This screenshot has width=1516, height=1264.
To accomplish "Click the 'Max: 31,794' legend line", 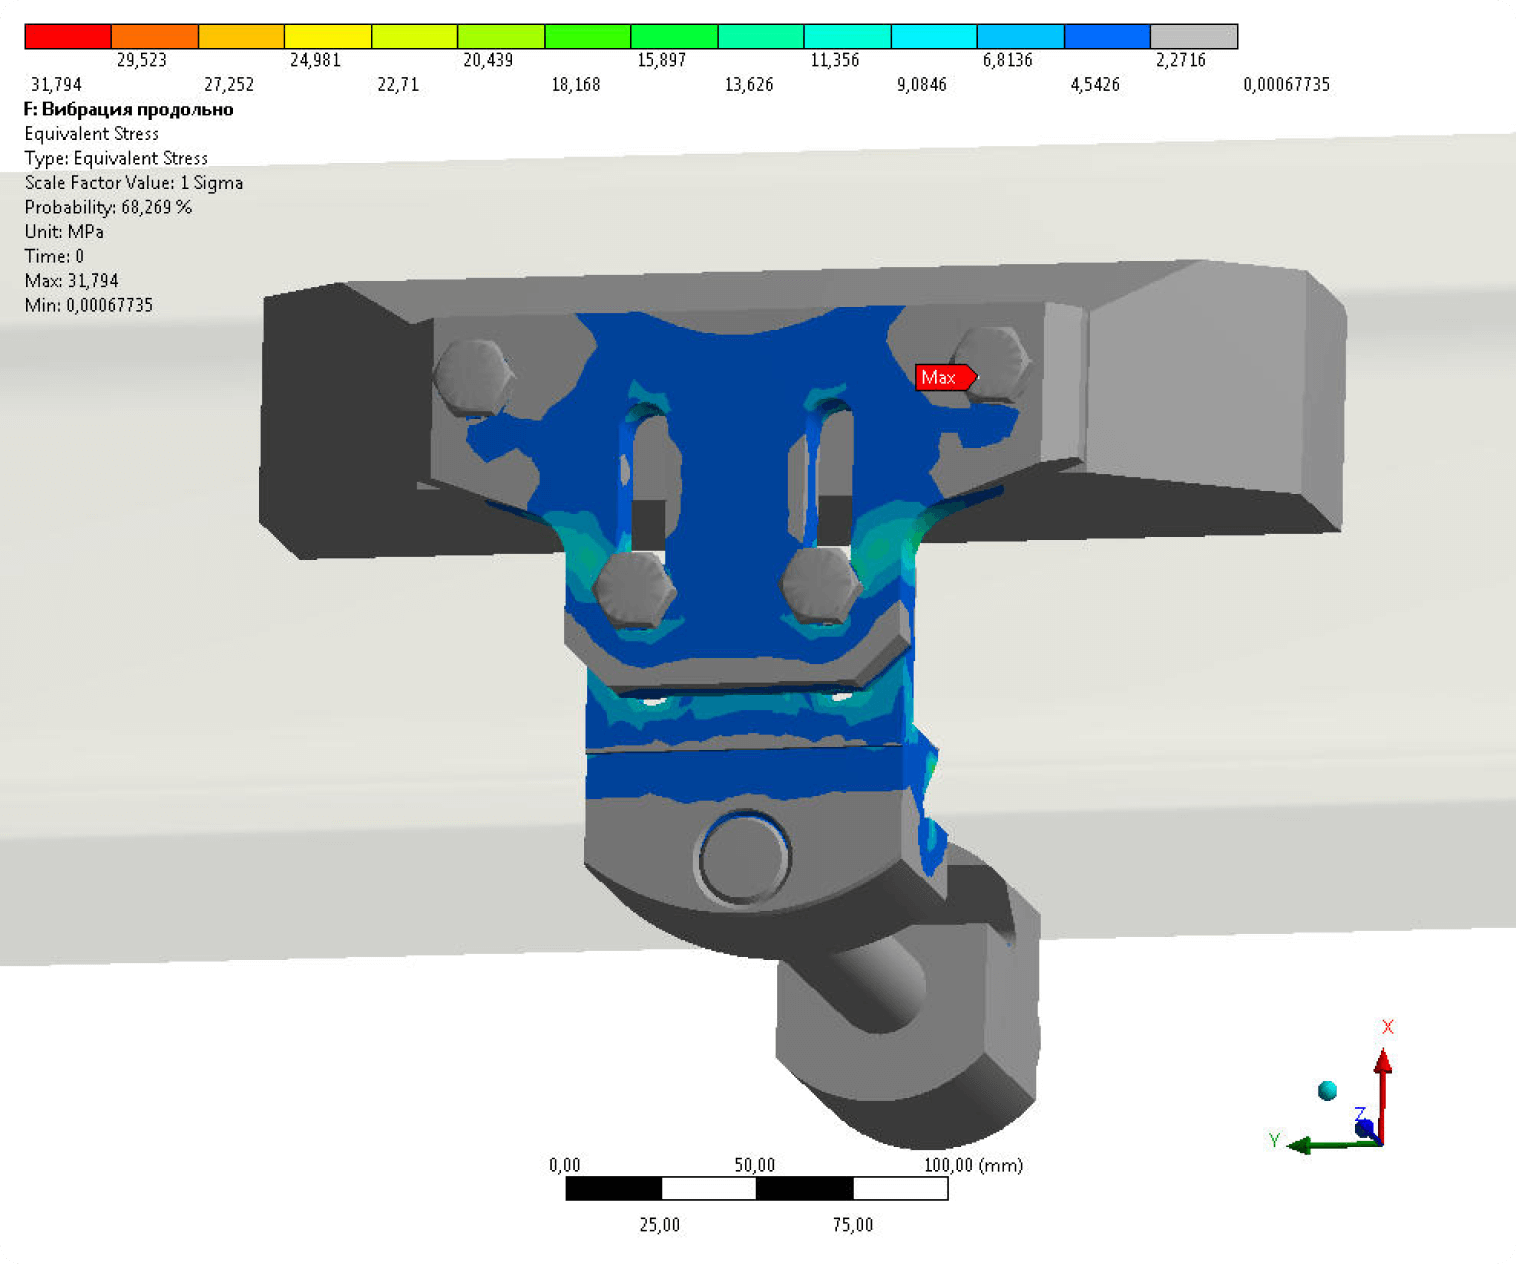I will coord(71,281).
